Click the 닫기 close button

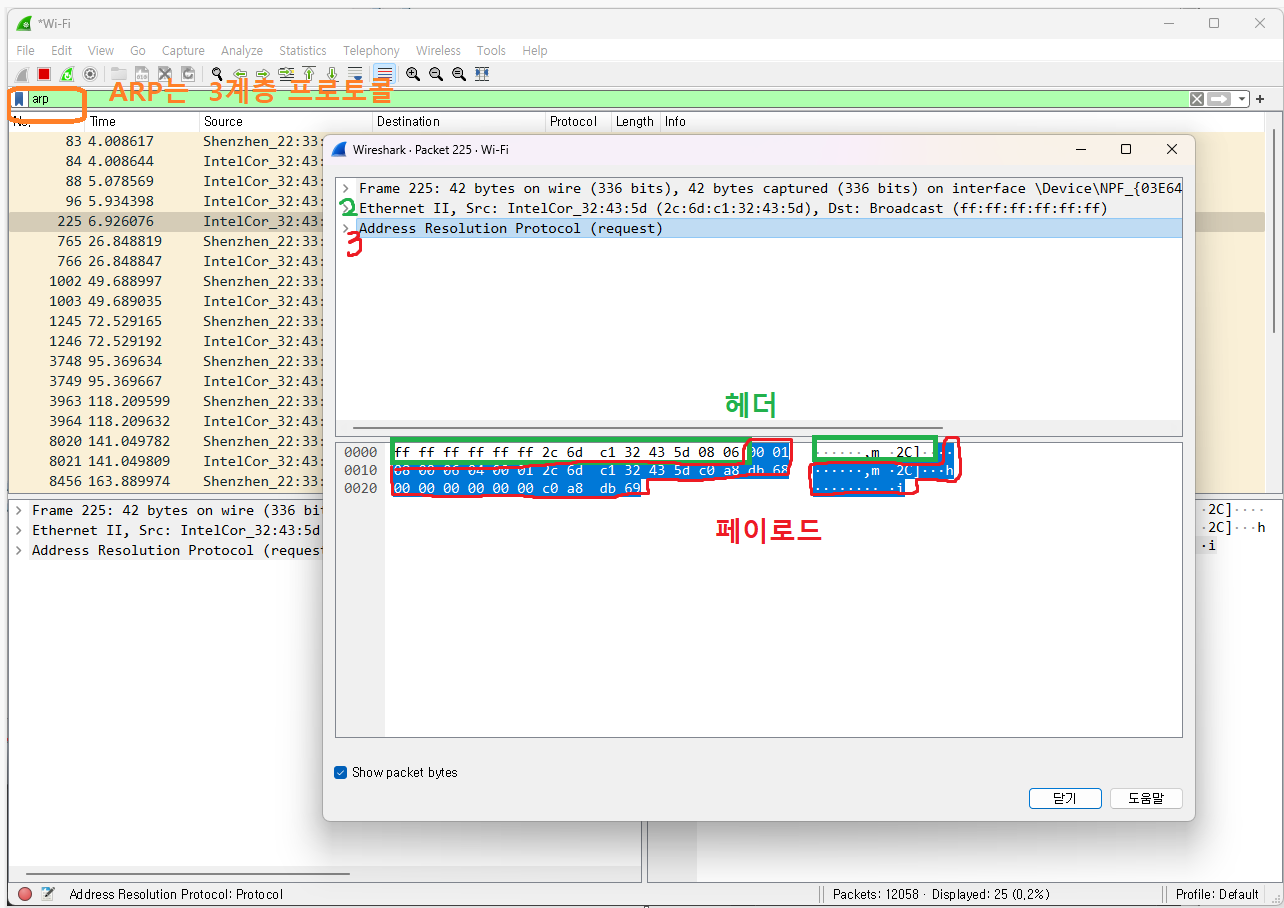pos(1065,799)
